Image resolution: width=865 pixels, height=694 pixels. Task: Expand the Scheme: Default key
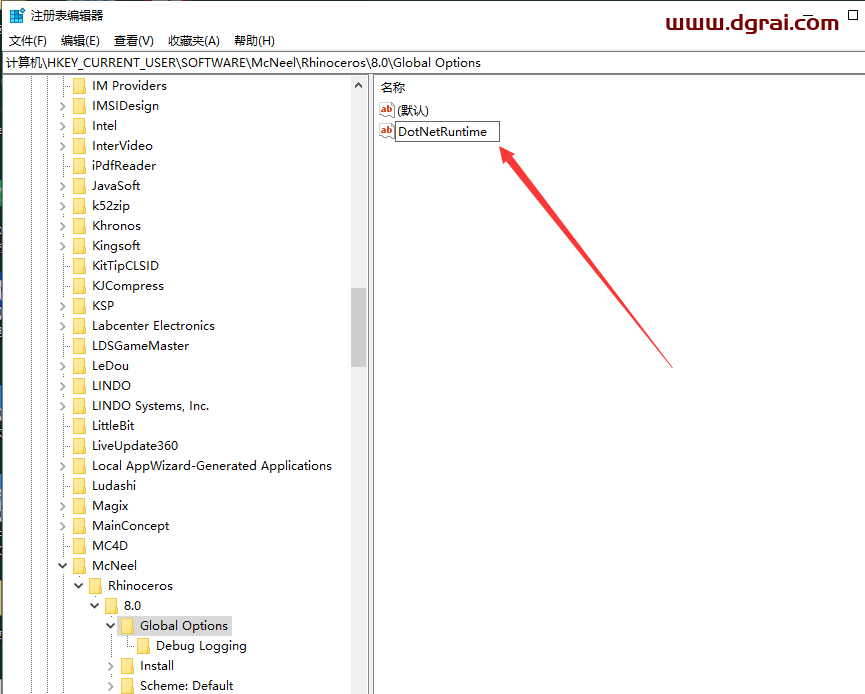(110, 686)
